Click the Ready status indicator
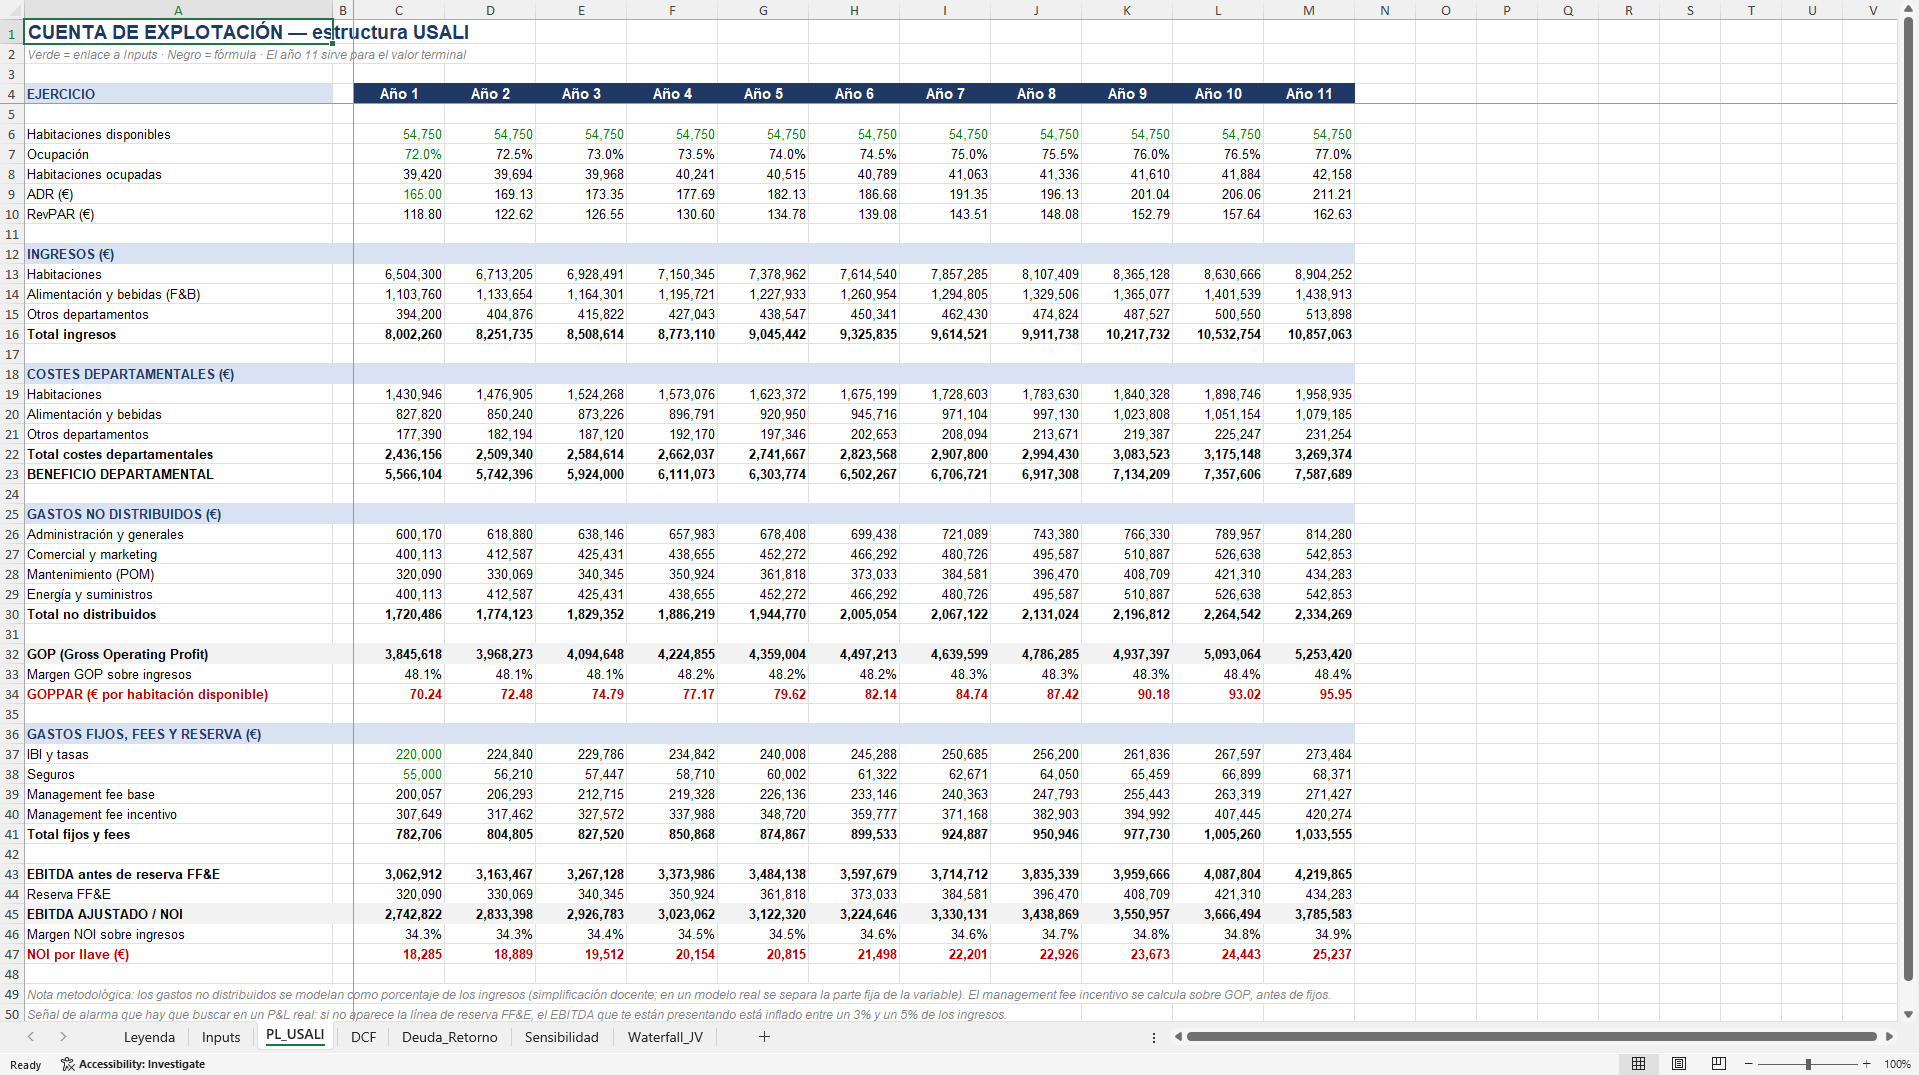Viewport: 1919px width, 1075px height. 26,1065
